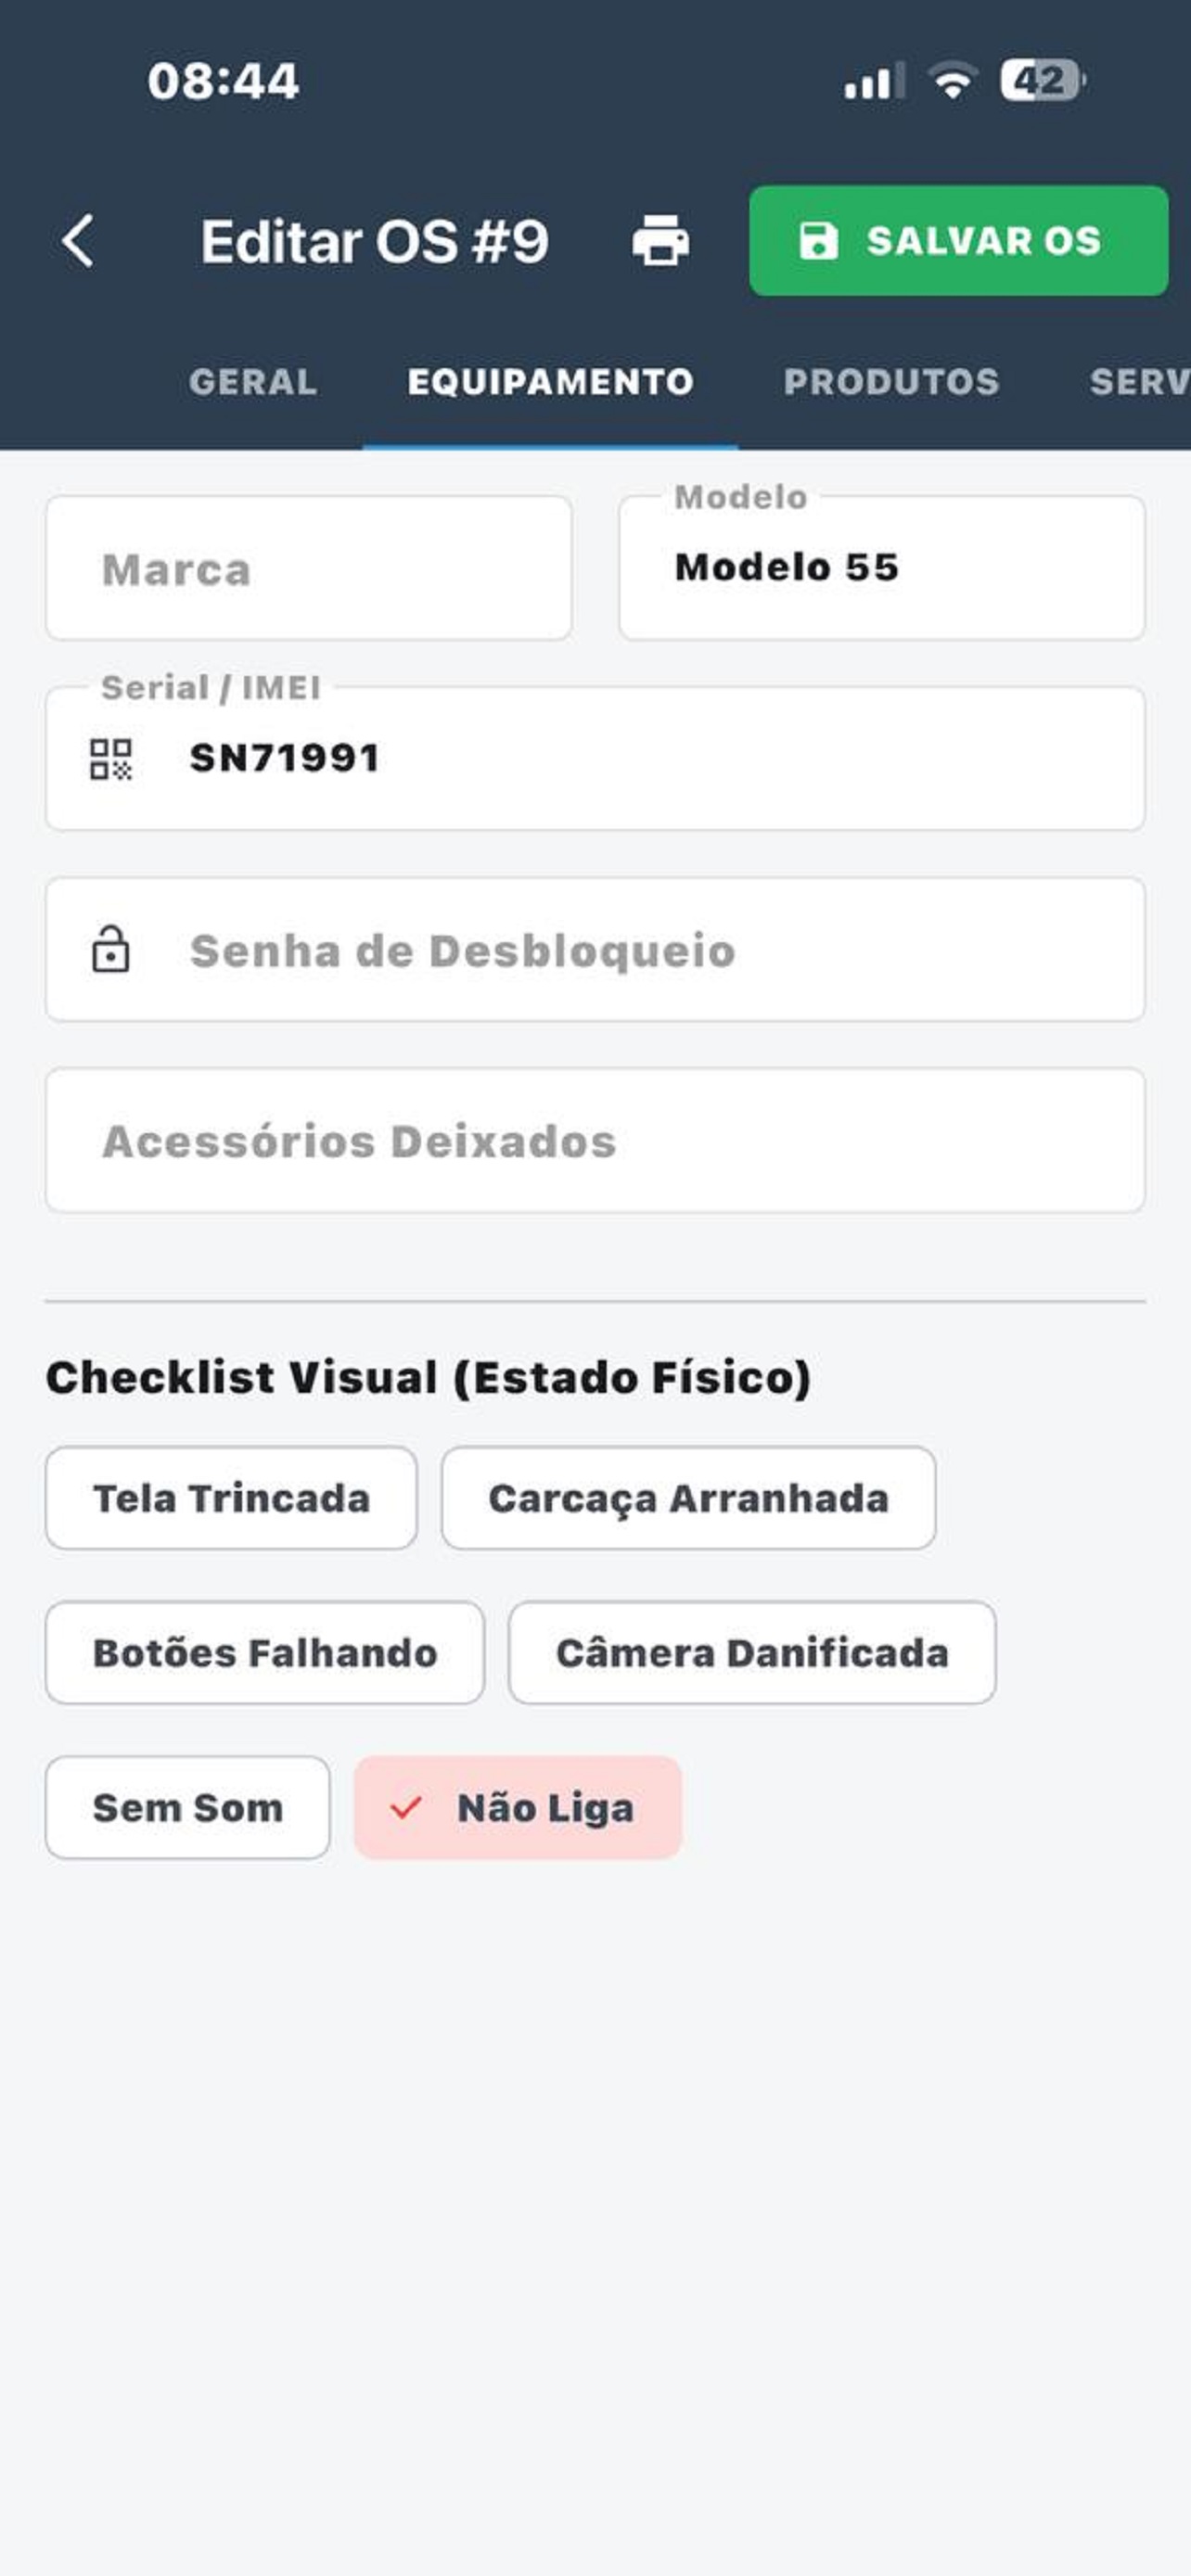Deselect the checked Não Liga chip

pos(518,1808)
